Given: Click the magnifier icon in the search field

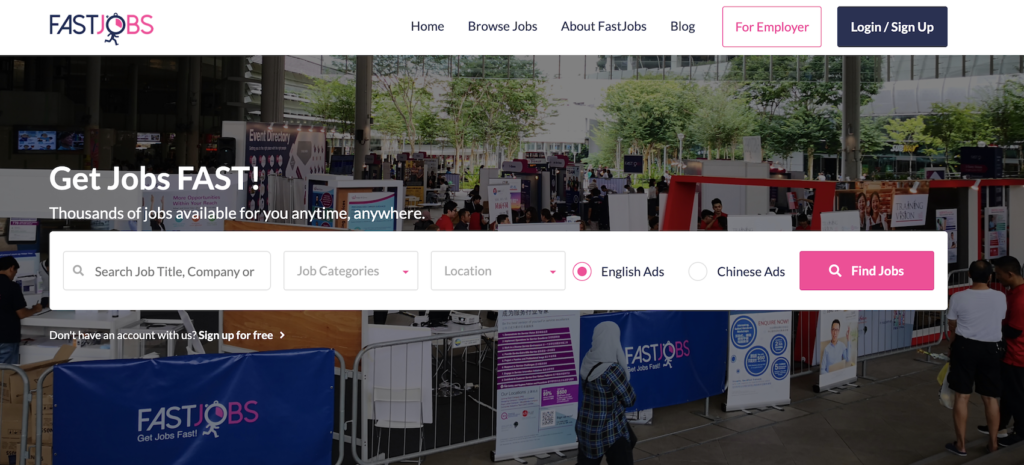Looking at the screenshot, I should (x=78, y=270).
